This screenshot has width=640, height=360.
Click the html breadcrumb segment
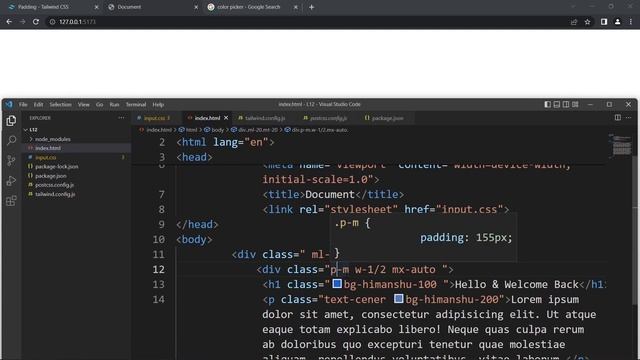coord(191,130)
